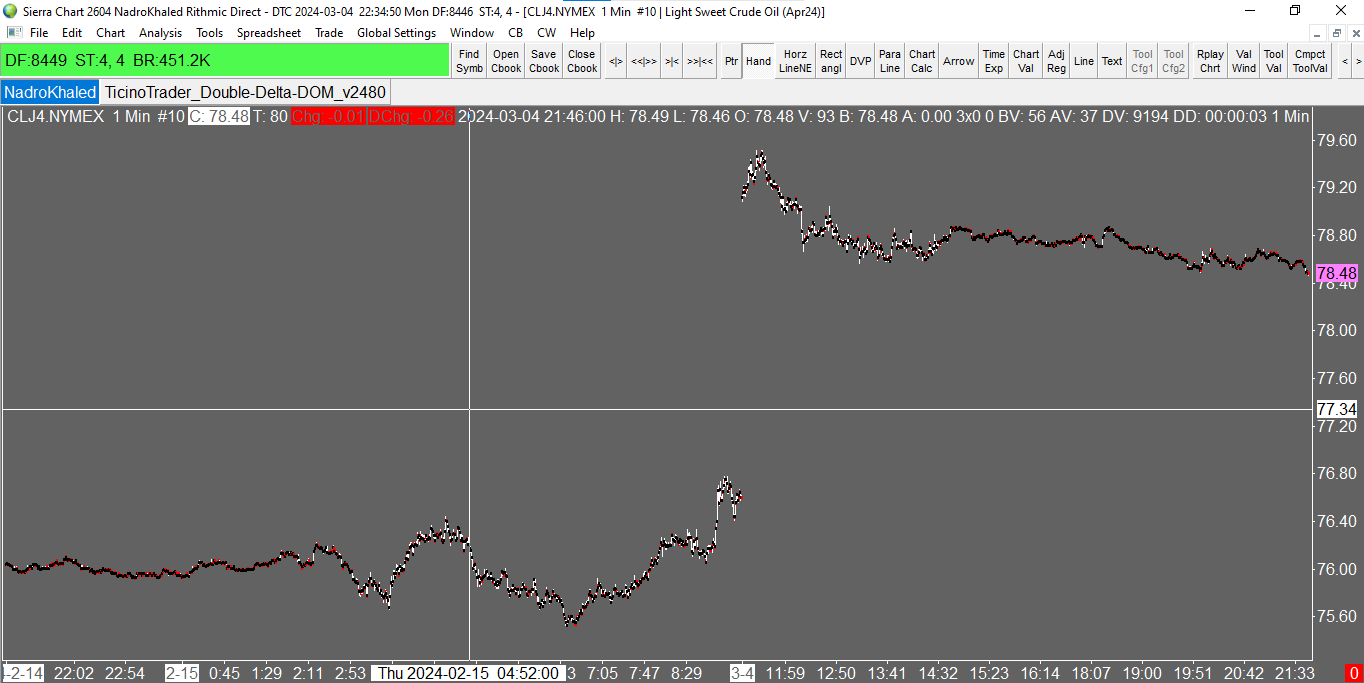Open the Spreadsheet menu
1364x683 pixels.
[269, 33]
